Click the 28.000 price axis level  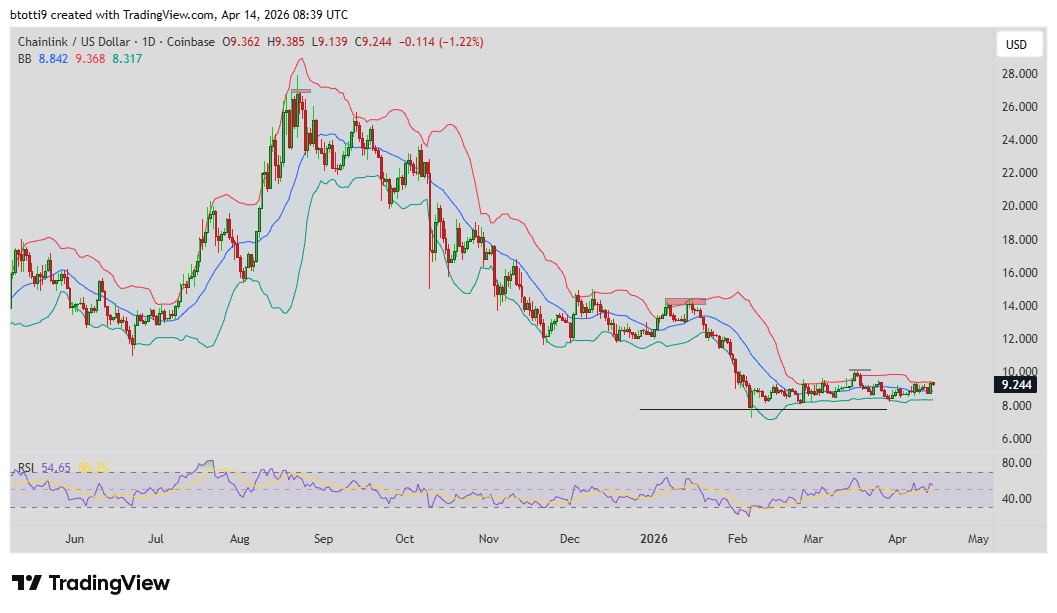point(1019,72)
